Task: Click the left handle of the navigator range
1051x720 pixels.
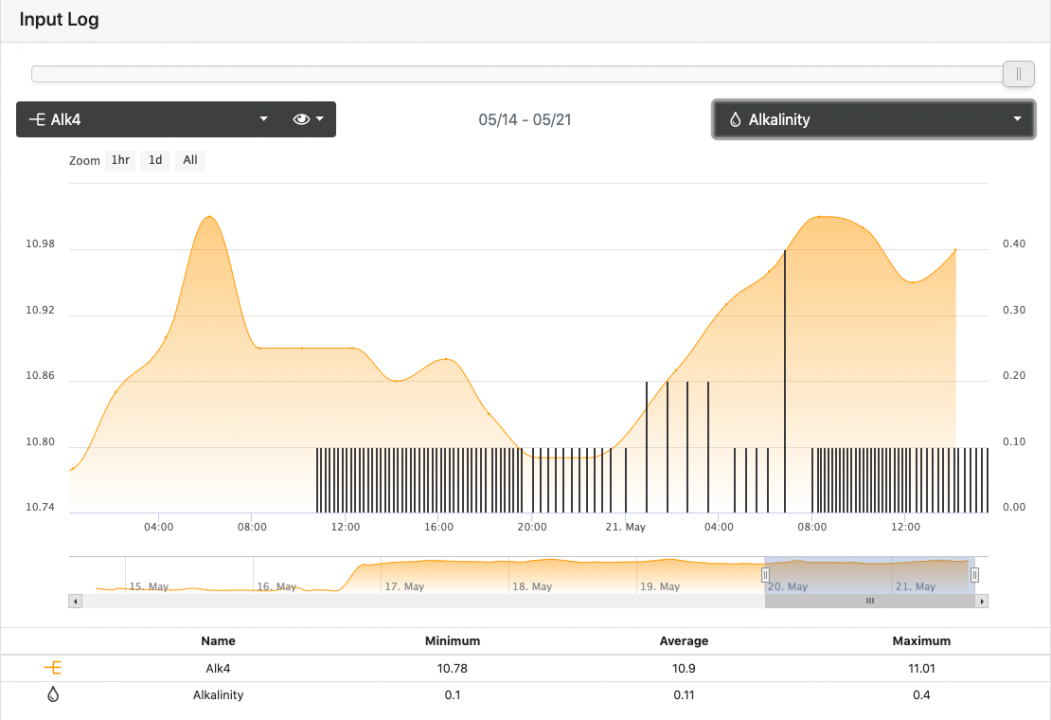Action: pyautogui.click(x=765, y=574)
